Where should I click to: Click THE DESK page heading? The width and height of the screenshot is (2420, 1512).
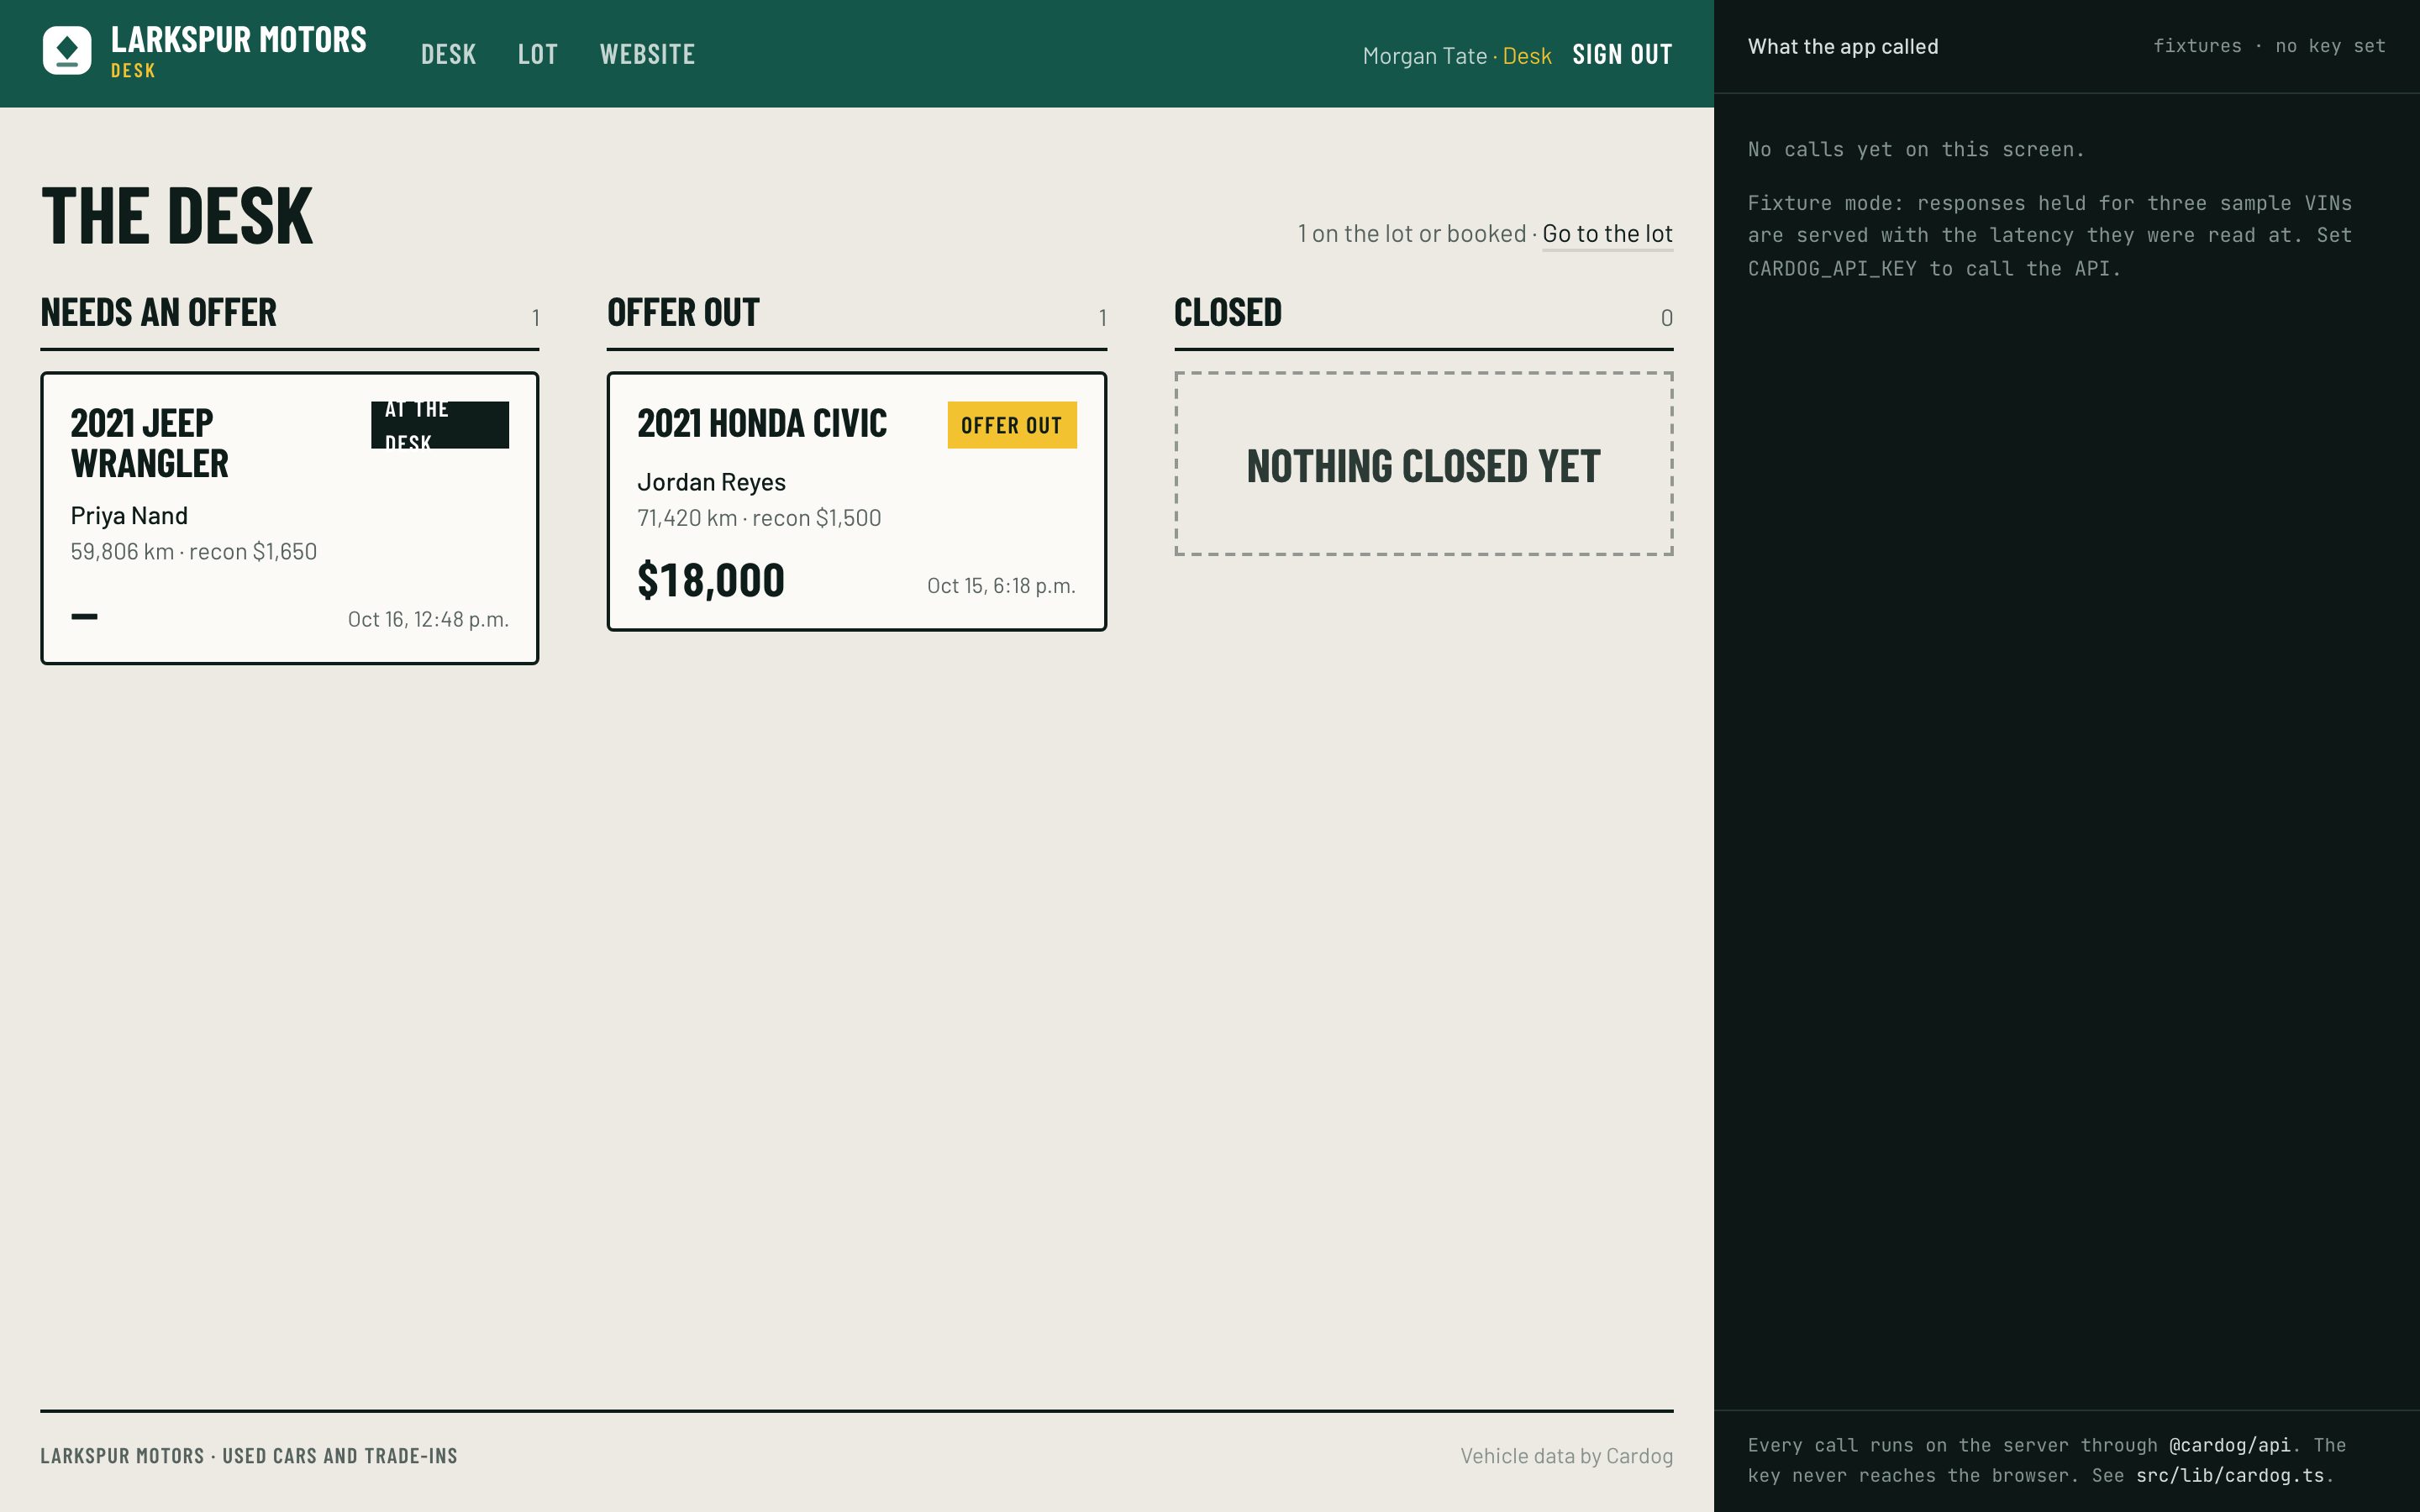(177, 216)
